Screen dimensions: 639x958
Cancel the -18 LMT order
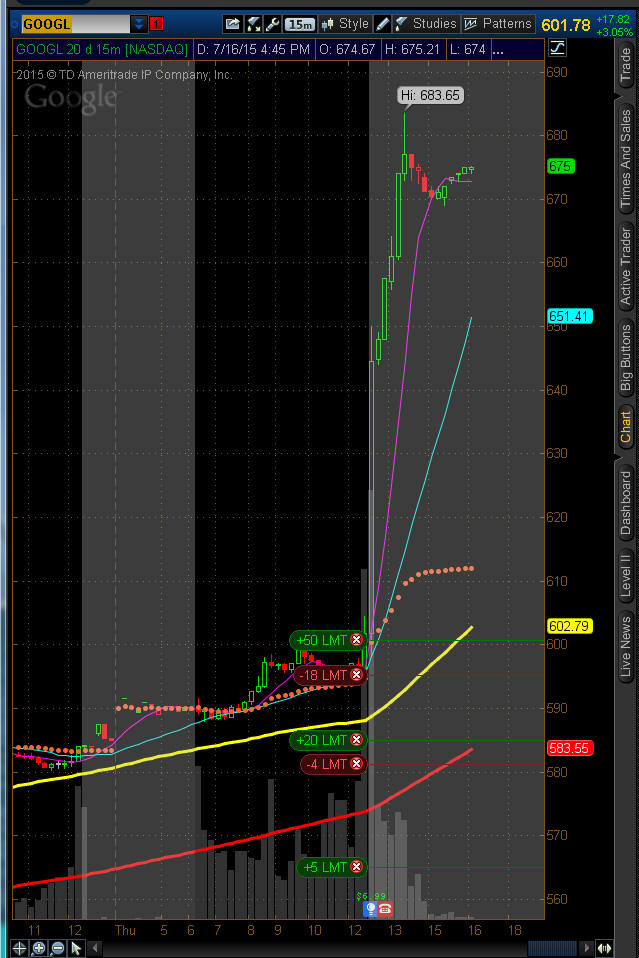(x=356, y=675)
